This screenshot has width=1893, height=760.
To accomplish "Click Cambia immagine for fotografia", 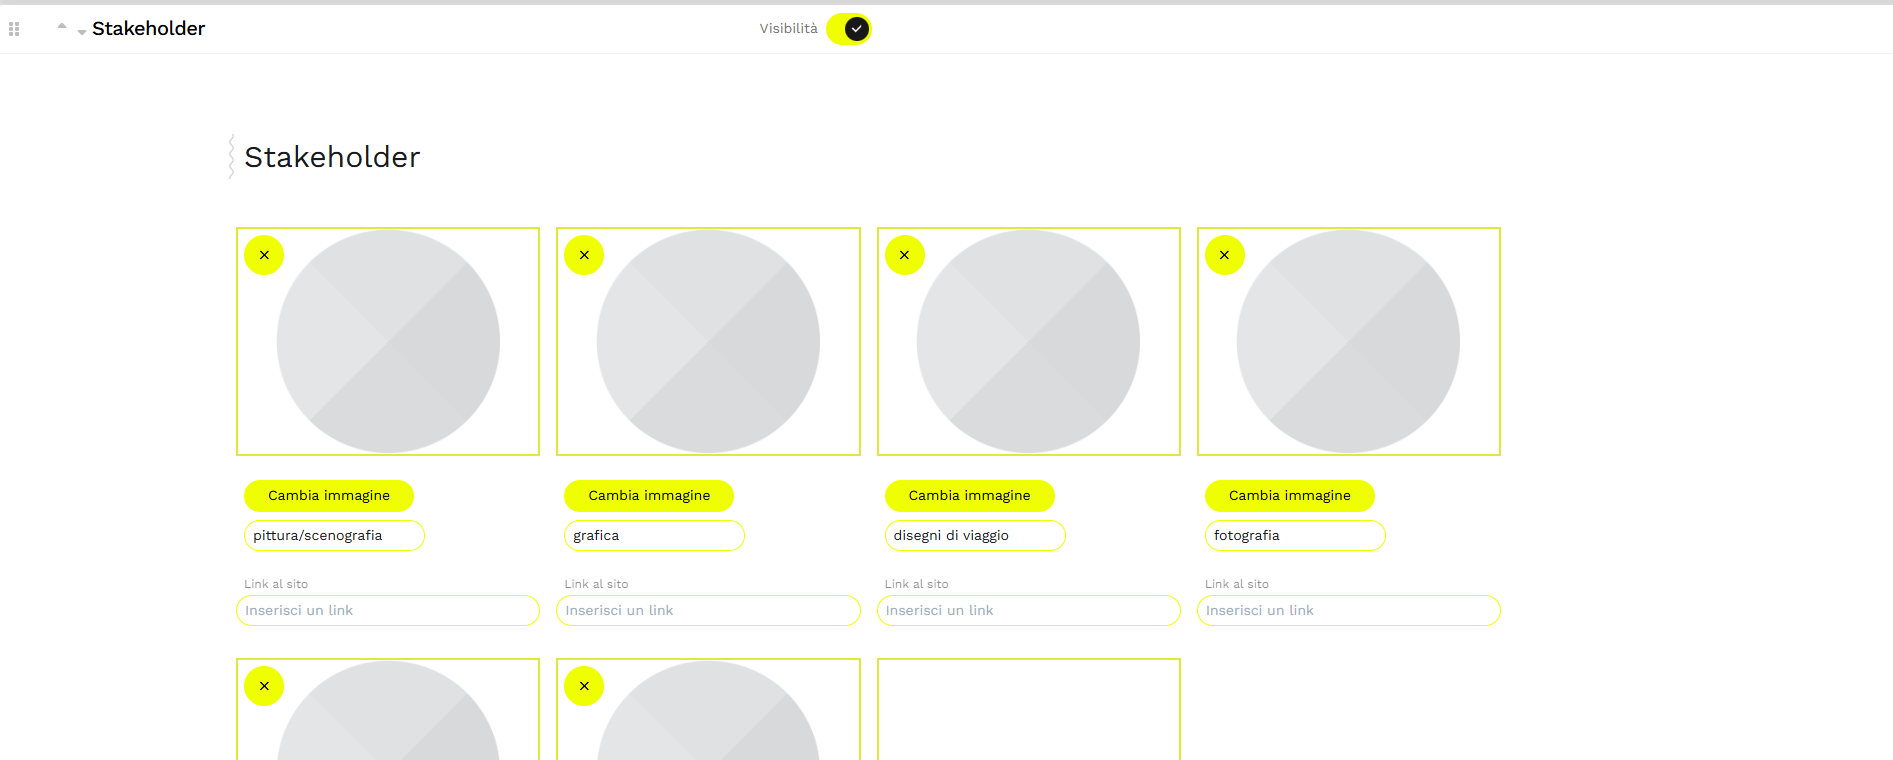I will coord(1290,495).
